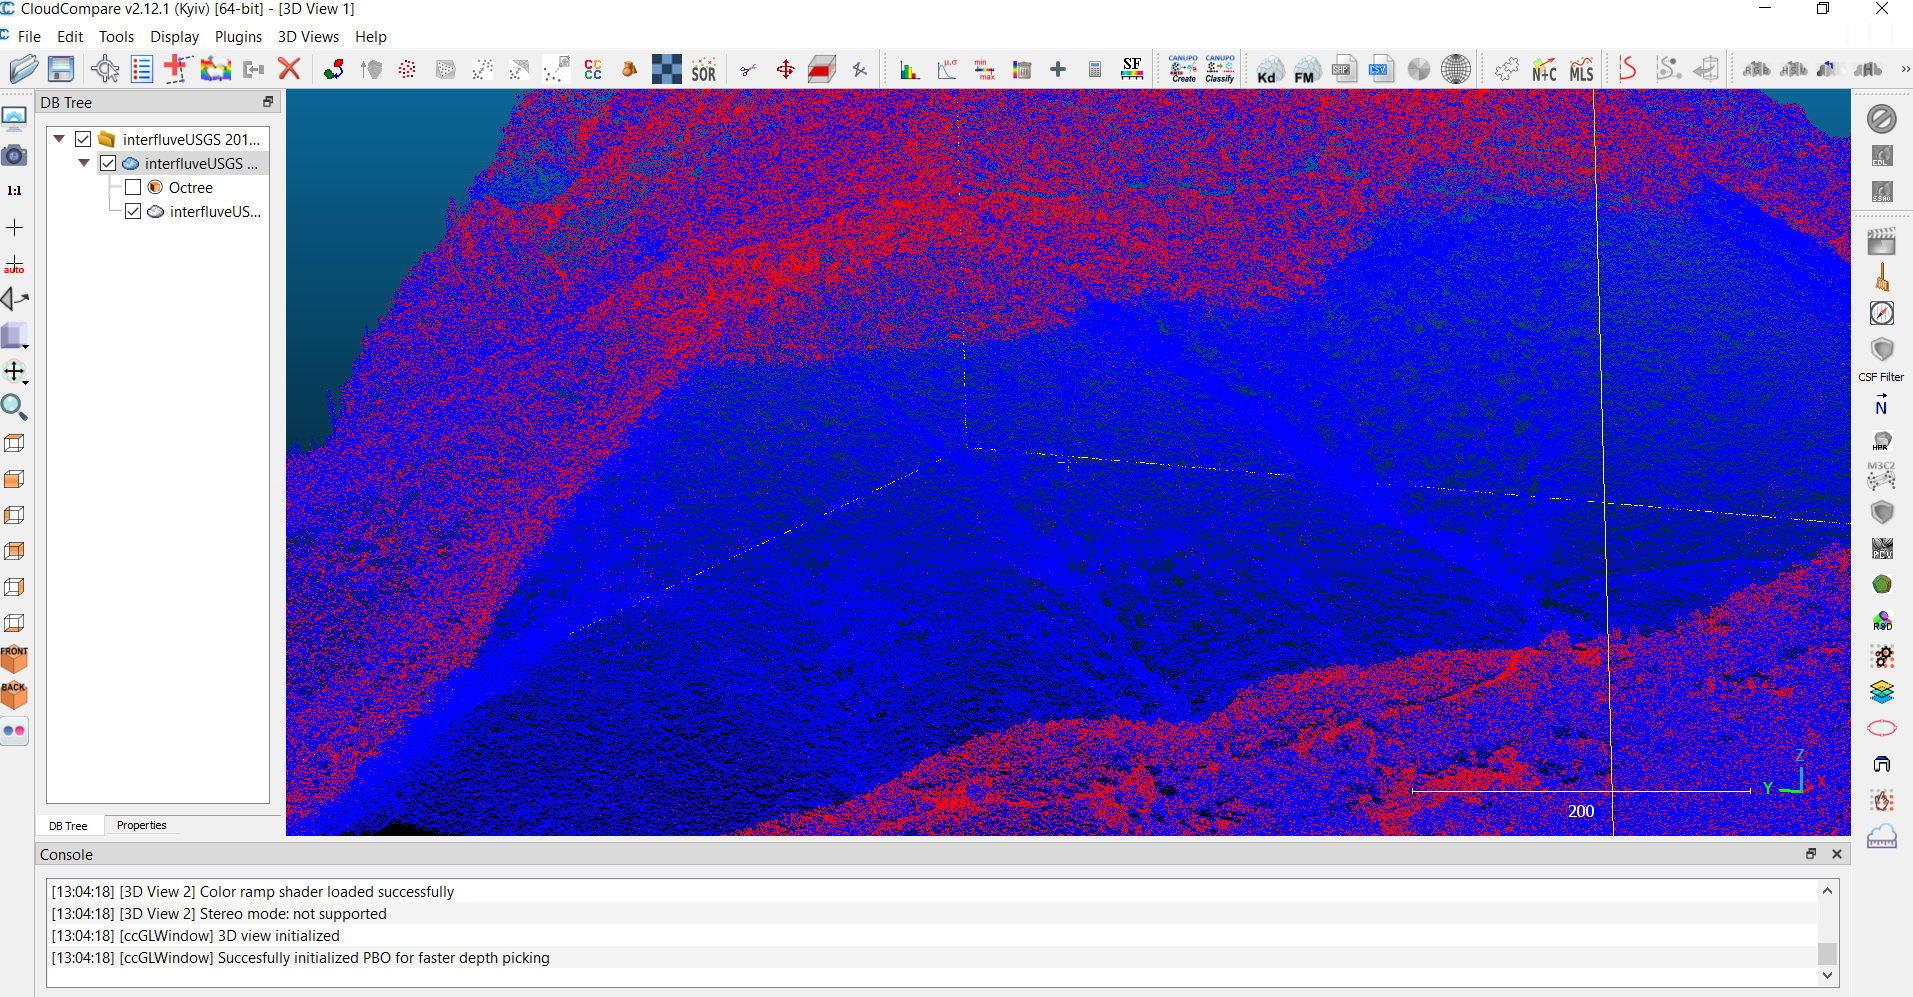Viewport: 1913px width, 997px height.
Task: Launch the CANUPO Classify plugin
Action: 1218,69
